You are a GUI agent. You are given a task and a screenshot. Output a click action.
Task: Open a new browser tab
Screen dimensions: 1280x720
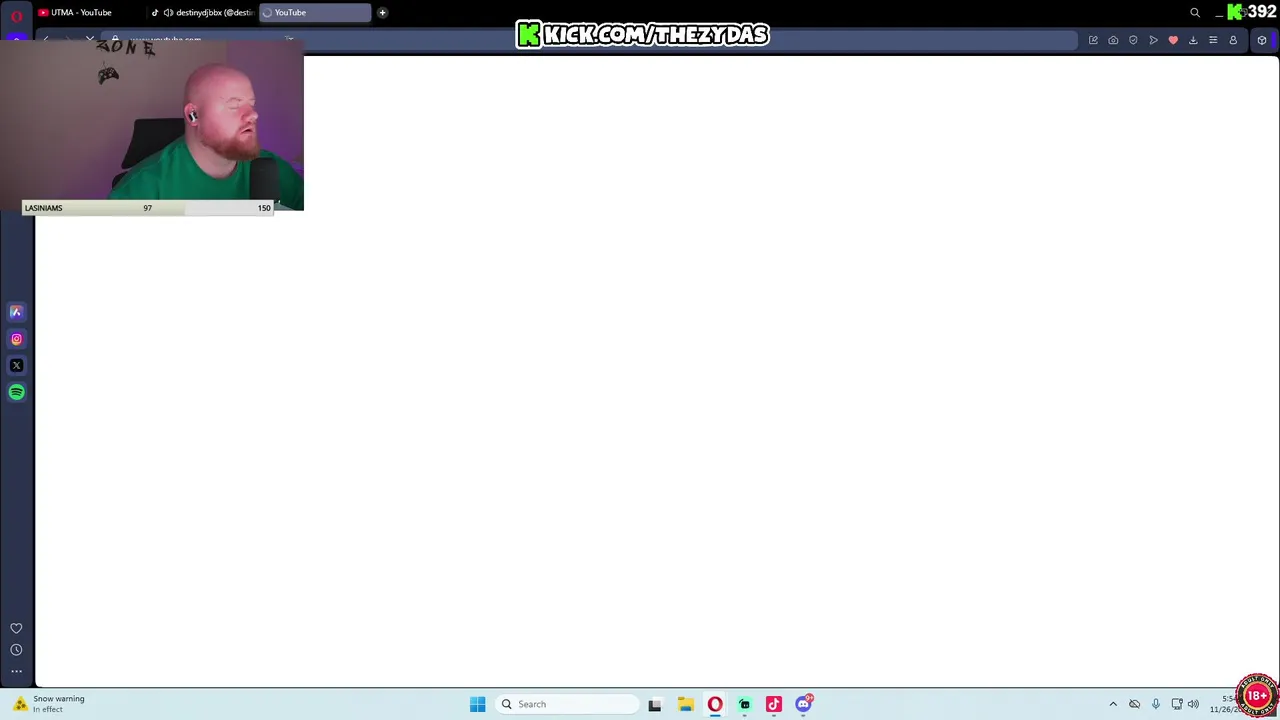point(382,13)
